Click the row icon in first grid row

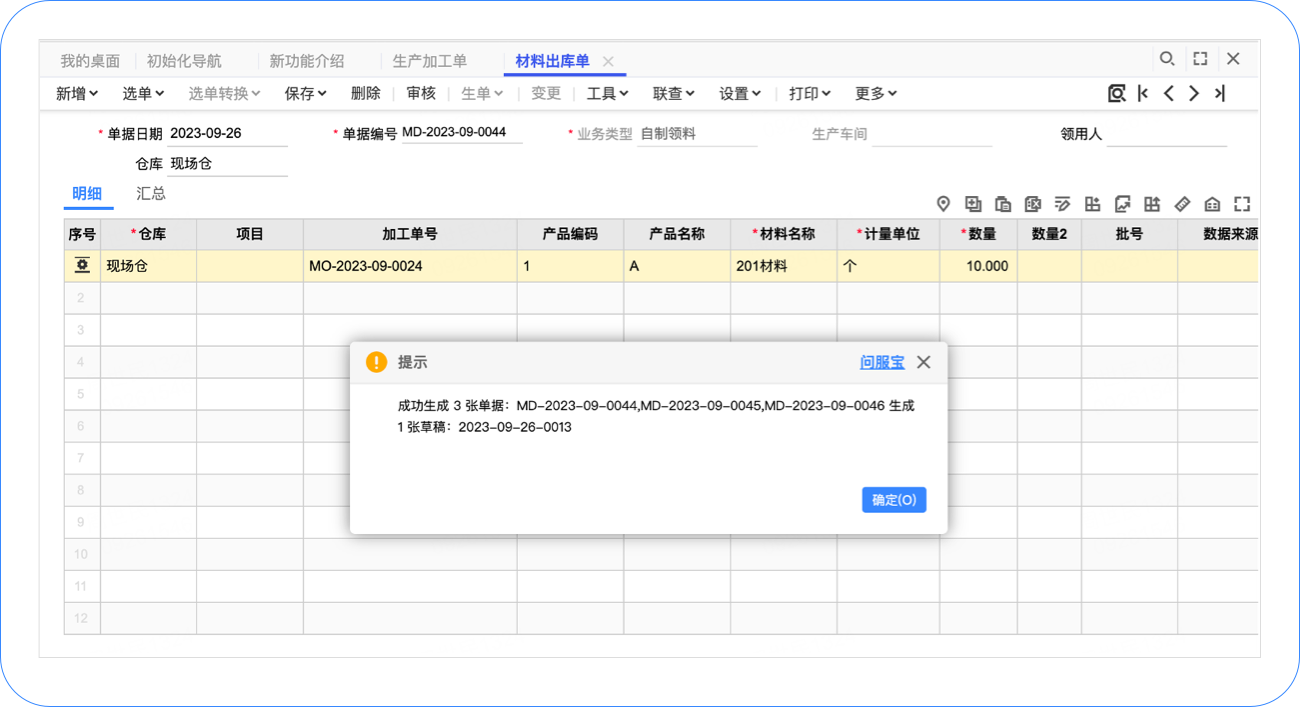point(82,266)
